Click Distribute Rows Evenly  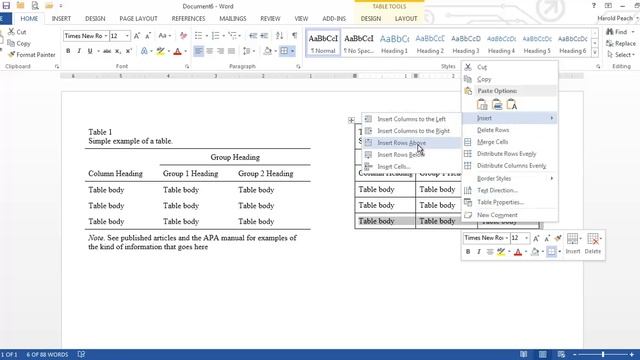pos(510,154)
